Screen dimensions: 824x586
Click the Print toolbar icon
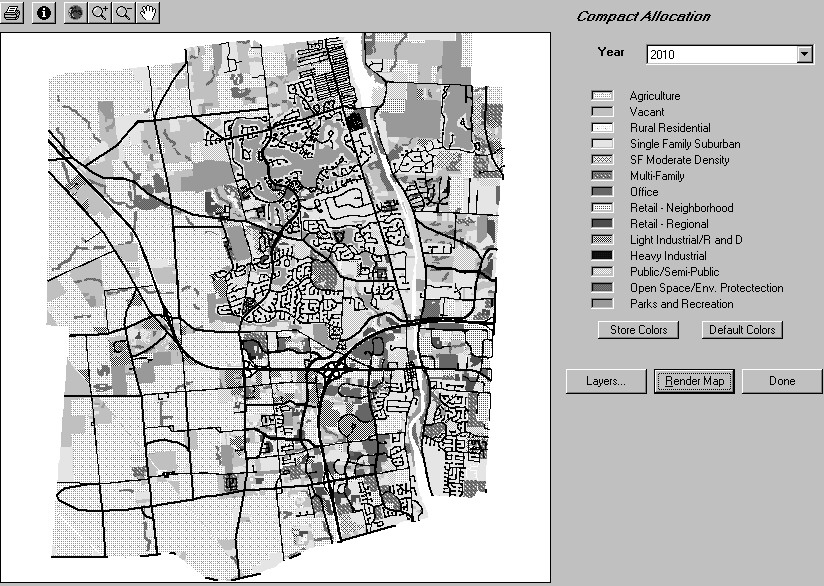[12, 12]
